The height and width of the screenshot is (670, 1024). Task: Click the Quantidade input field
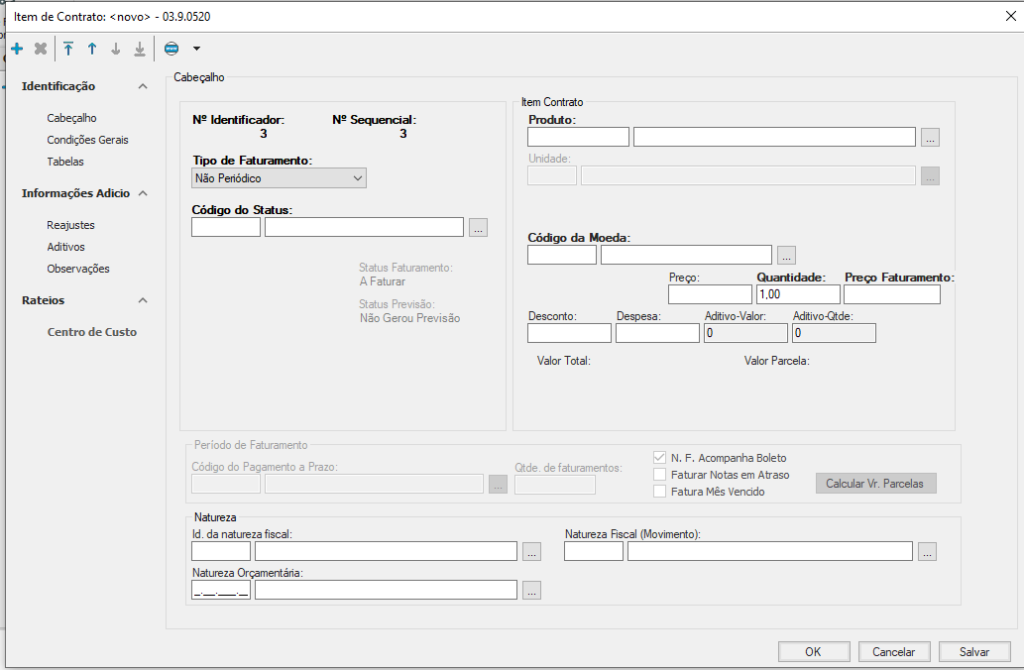click(797, 295)
